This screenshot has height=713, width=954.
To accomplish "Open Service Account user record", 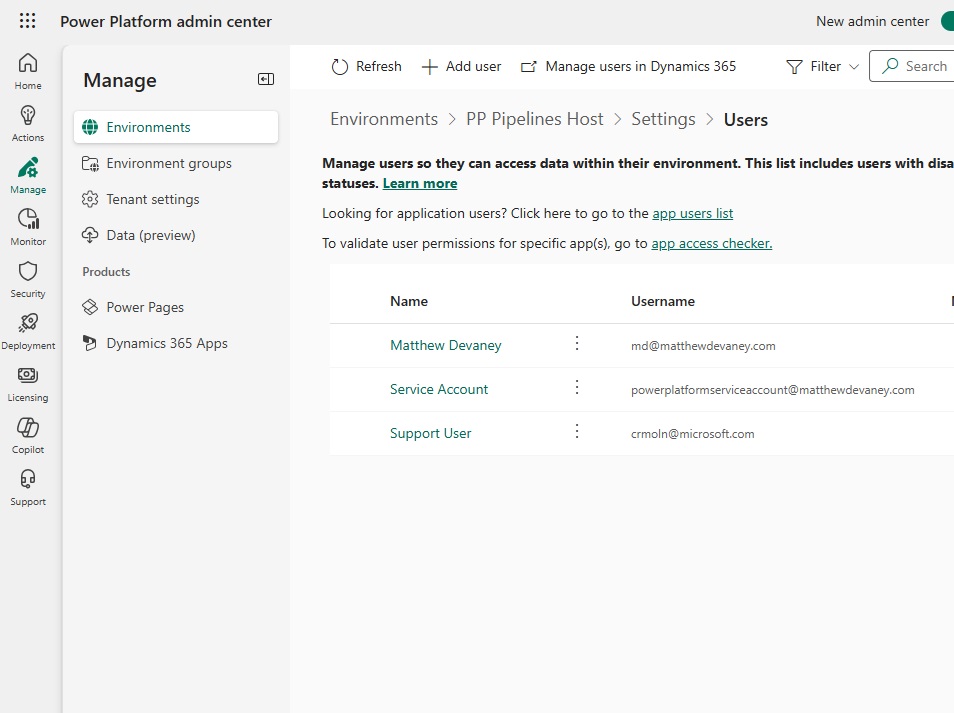I will click(x=439, y=389).
